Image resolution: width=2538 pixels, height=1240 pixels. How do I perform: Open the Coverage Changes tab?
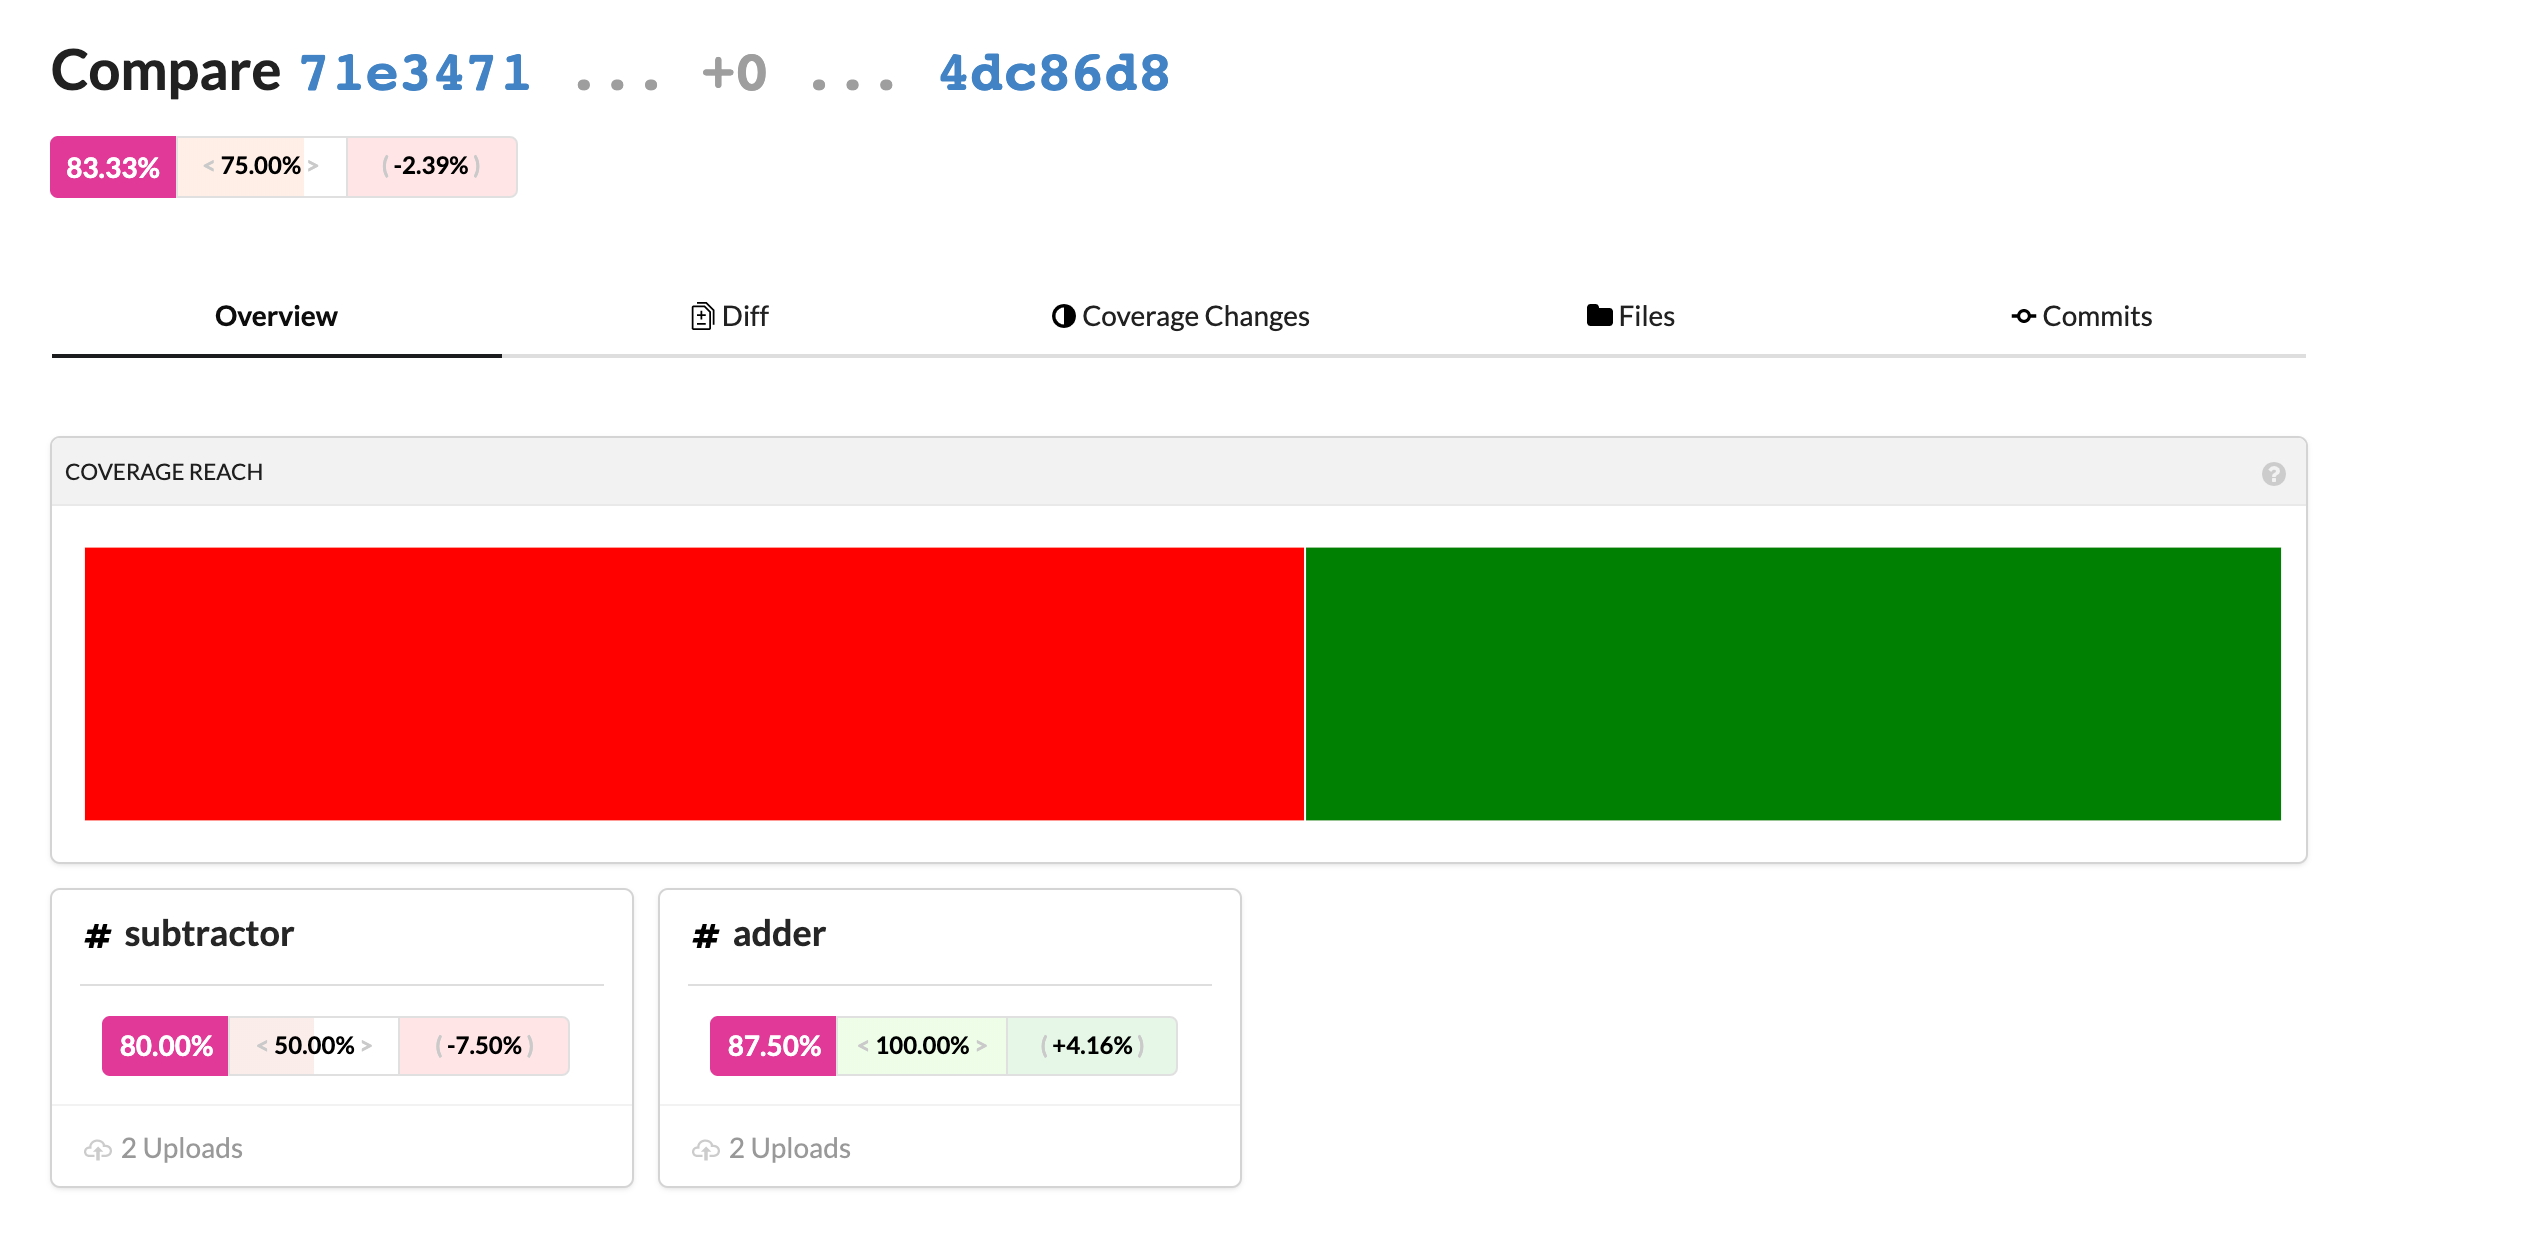click(1195, 316)
